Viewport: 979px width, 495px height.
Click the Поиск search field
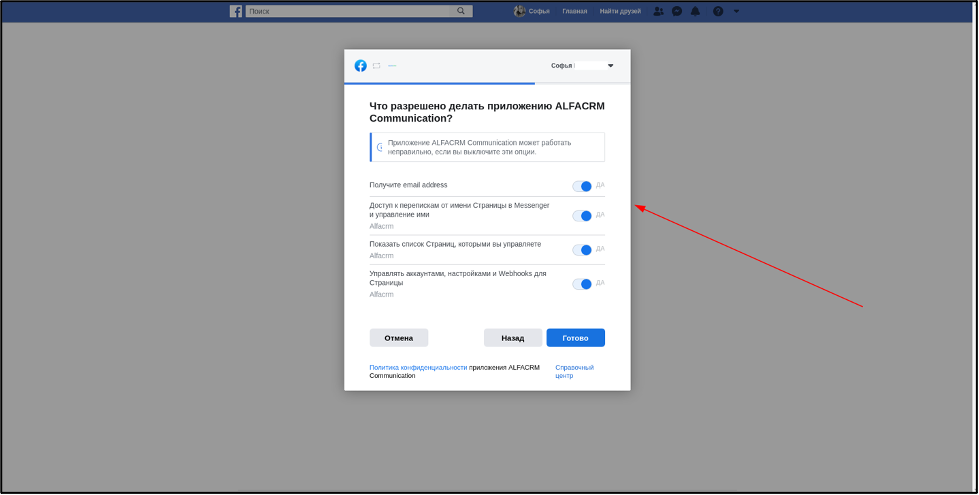click(350, 11)
